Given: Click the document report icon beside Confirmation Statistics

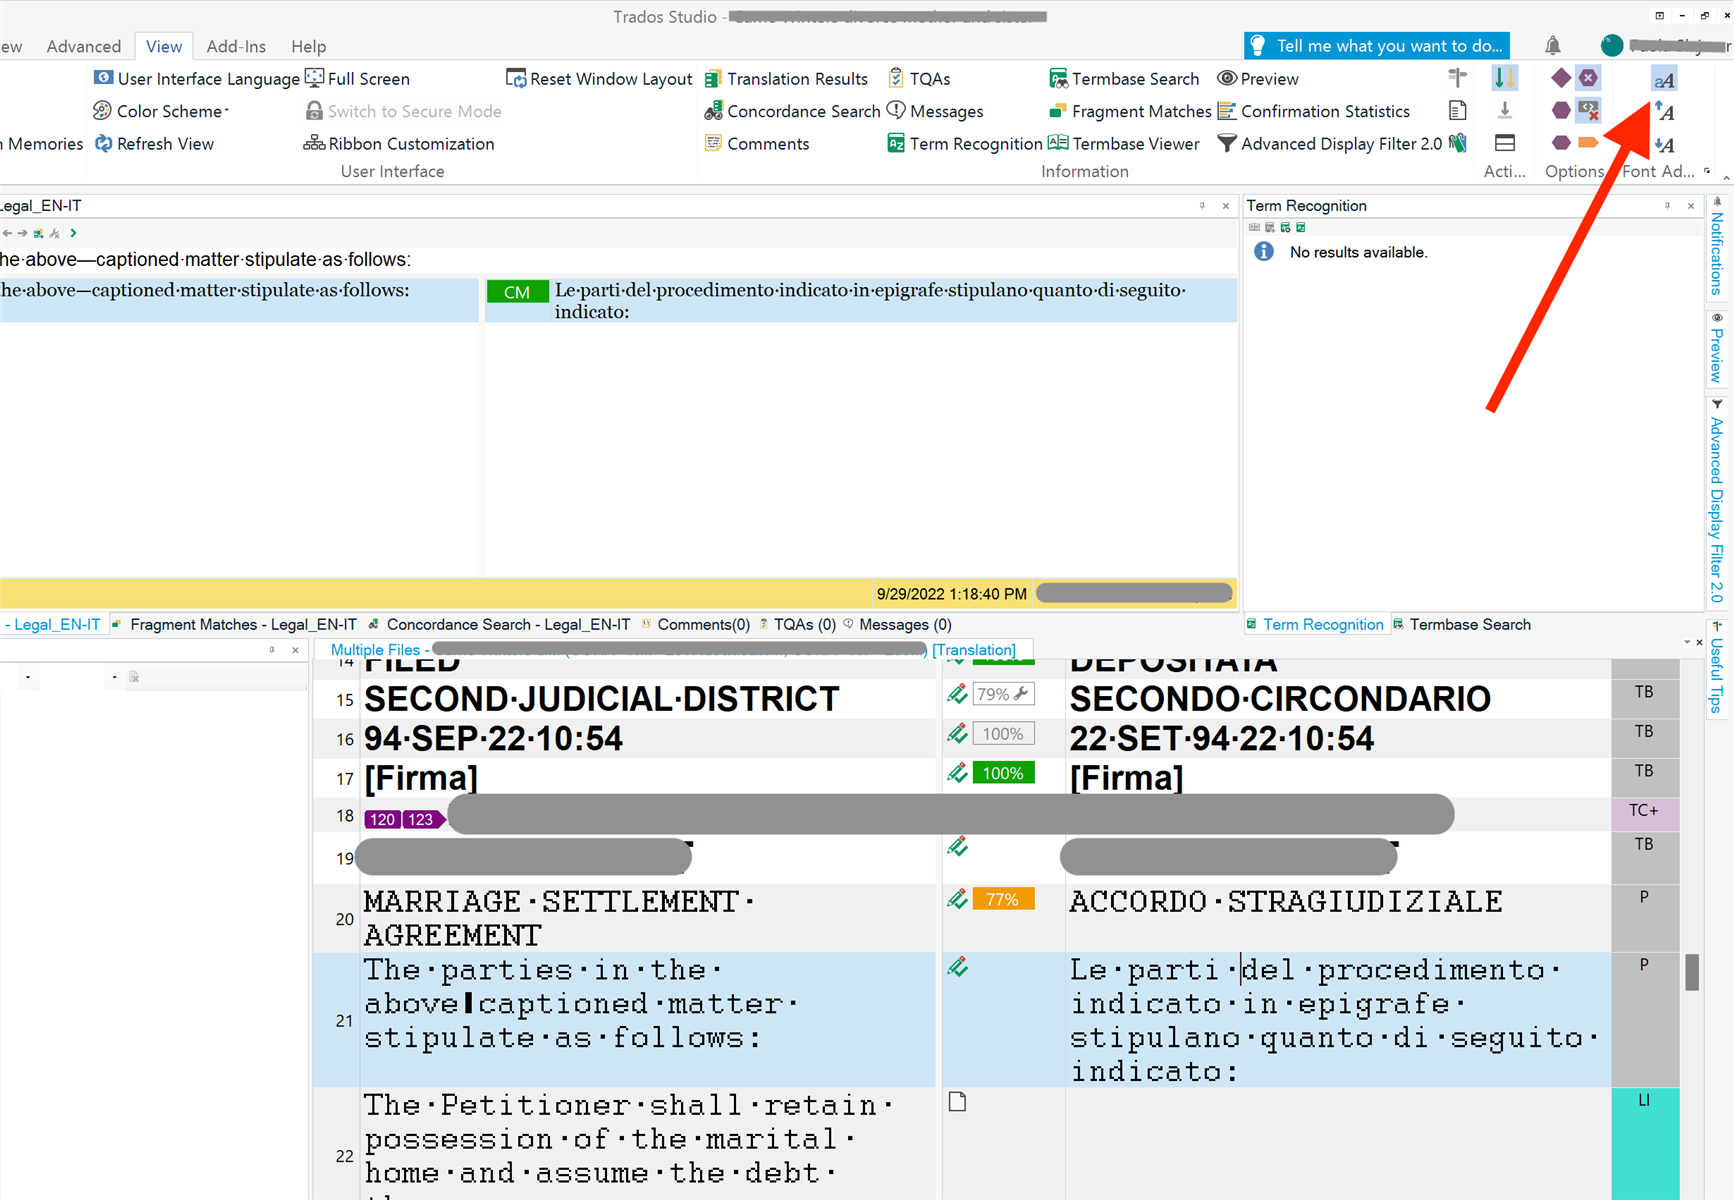Looking at the screenshot, I should (x=1457, y=111).
